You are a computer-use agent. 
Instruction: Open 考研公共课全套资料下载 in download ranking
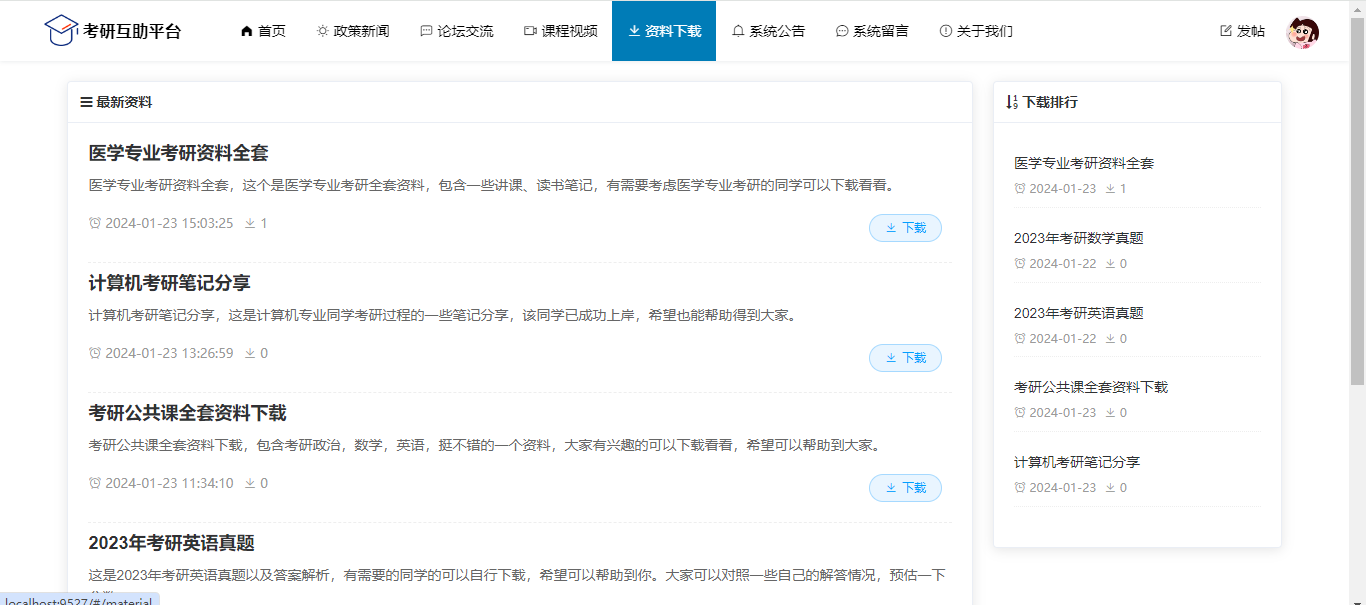1091,387
